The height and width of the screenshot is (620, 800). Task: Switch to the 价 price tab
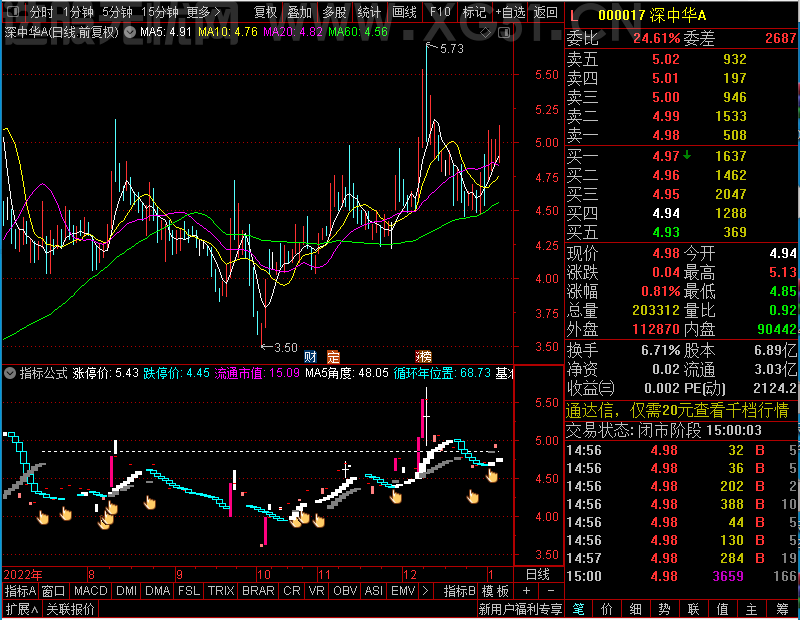point(607,609)
